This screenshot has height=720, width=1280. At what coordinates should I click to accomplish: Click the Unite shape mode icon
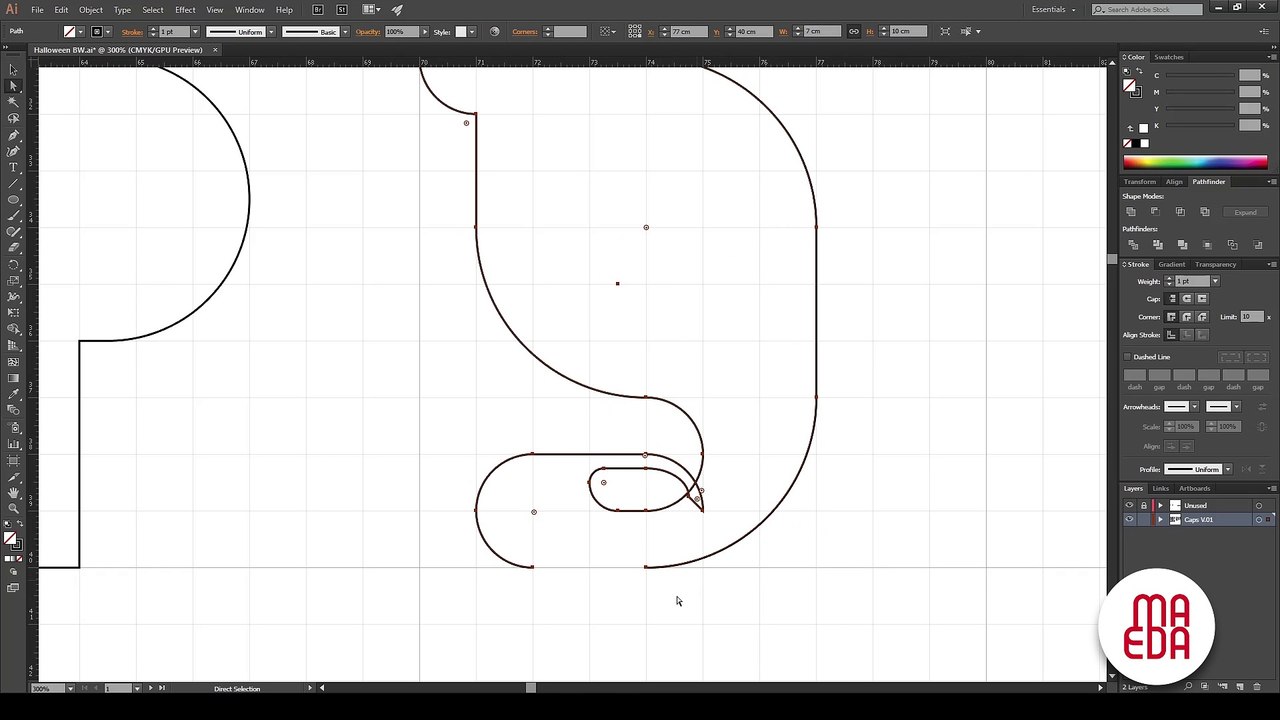coord(1131,212)
